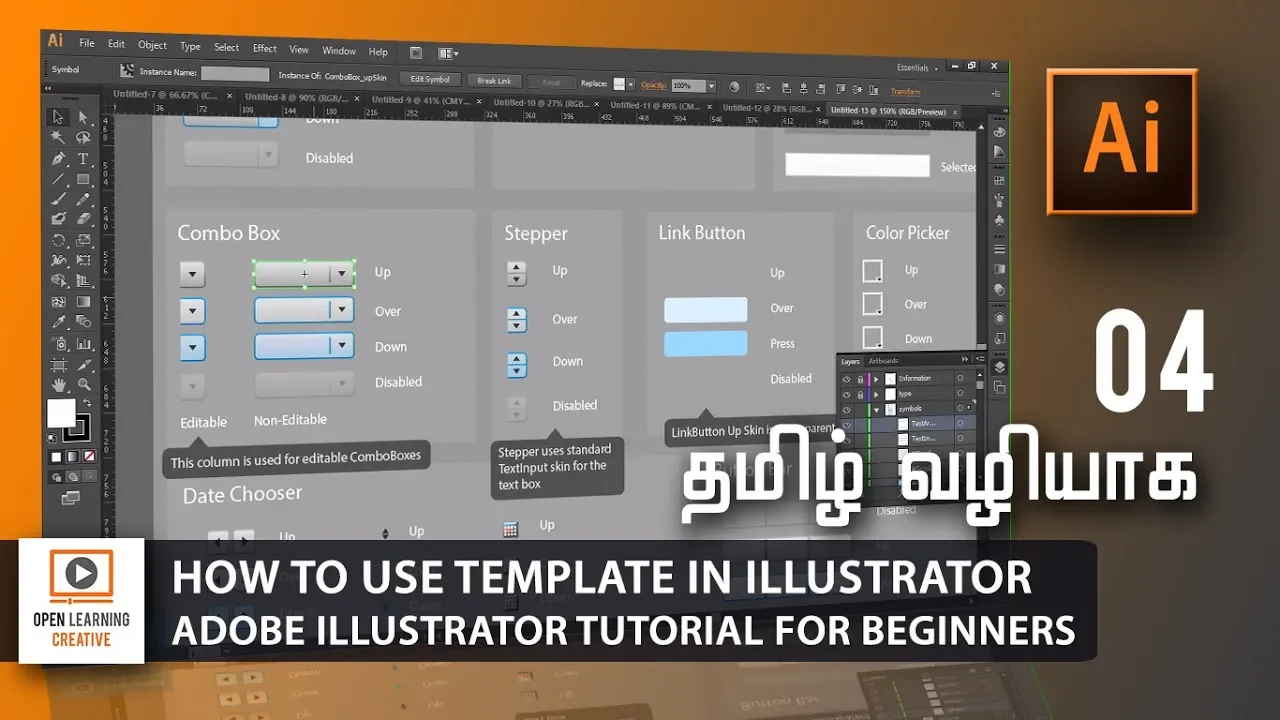The height and width of the screenshot is (720, 1280).
Task: Click the Opacity 100% value field
Action: tap(688, 86)
